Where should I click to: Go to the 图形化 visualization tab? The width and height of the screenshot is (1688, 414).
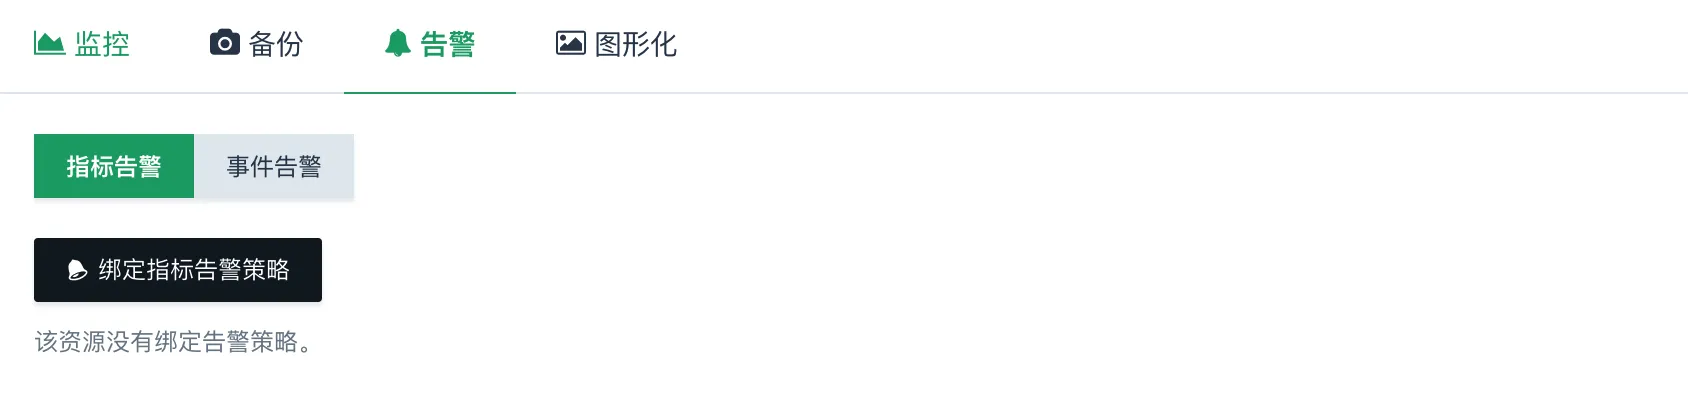coord(616,44)
